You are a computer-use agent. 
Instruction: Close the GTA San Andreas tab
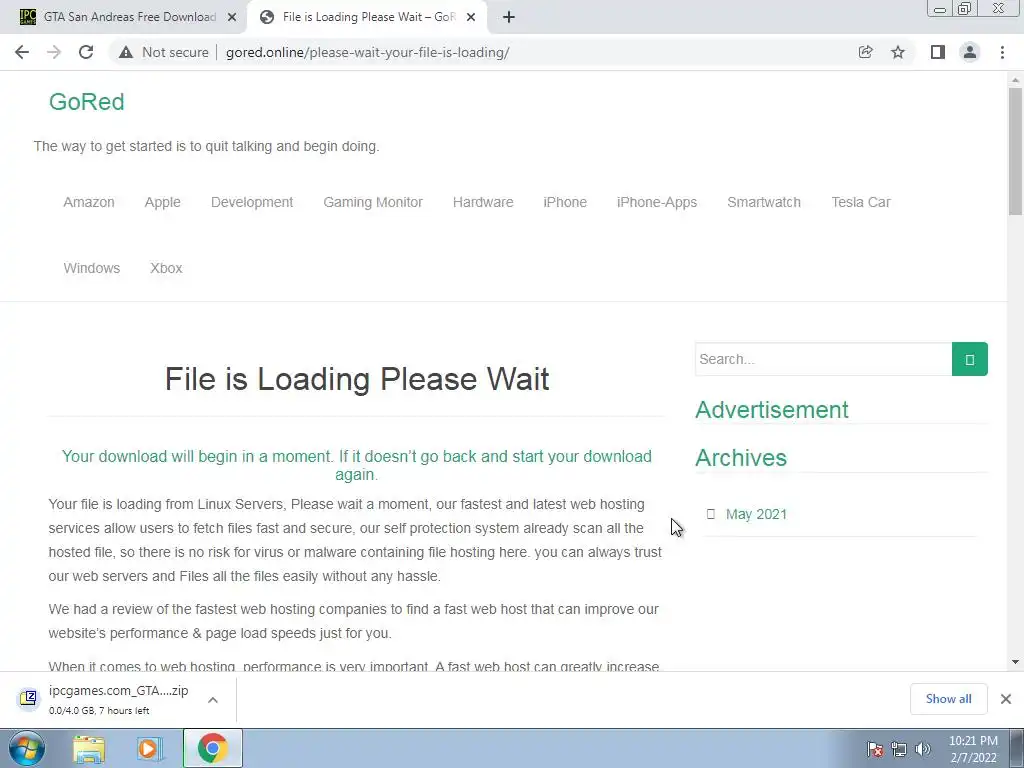[x=232, y=18]
